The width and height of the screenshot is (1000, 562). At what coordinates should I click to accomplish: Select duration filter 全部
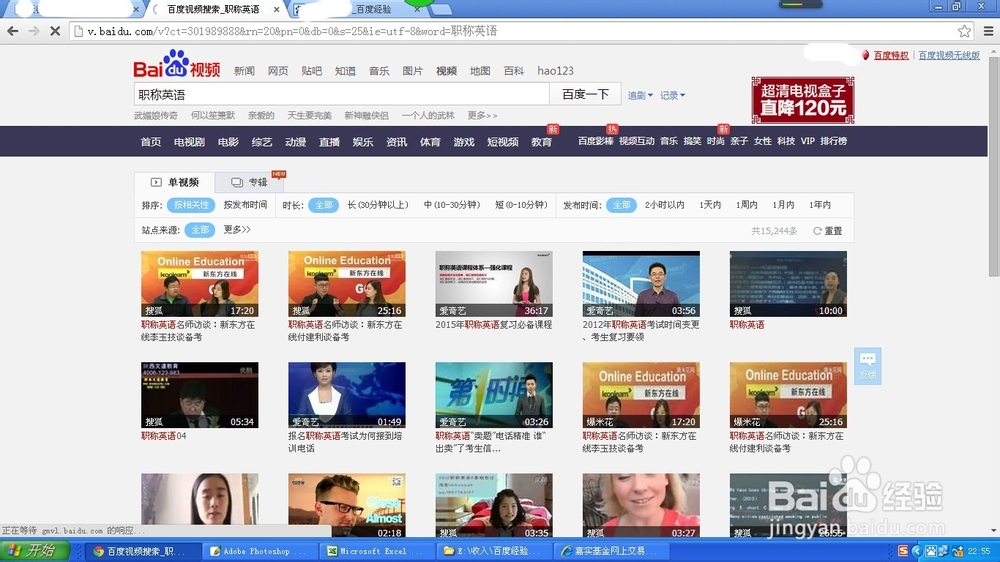pos(323,205)
